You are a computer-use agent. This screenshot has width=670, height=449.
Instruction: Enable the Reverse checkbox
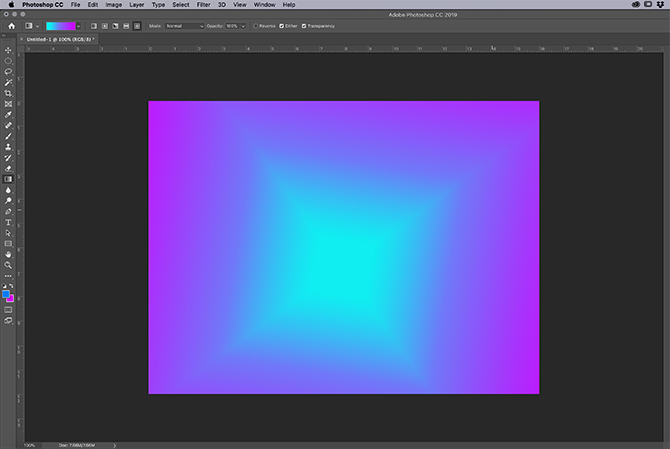[255, 25]
